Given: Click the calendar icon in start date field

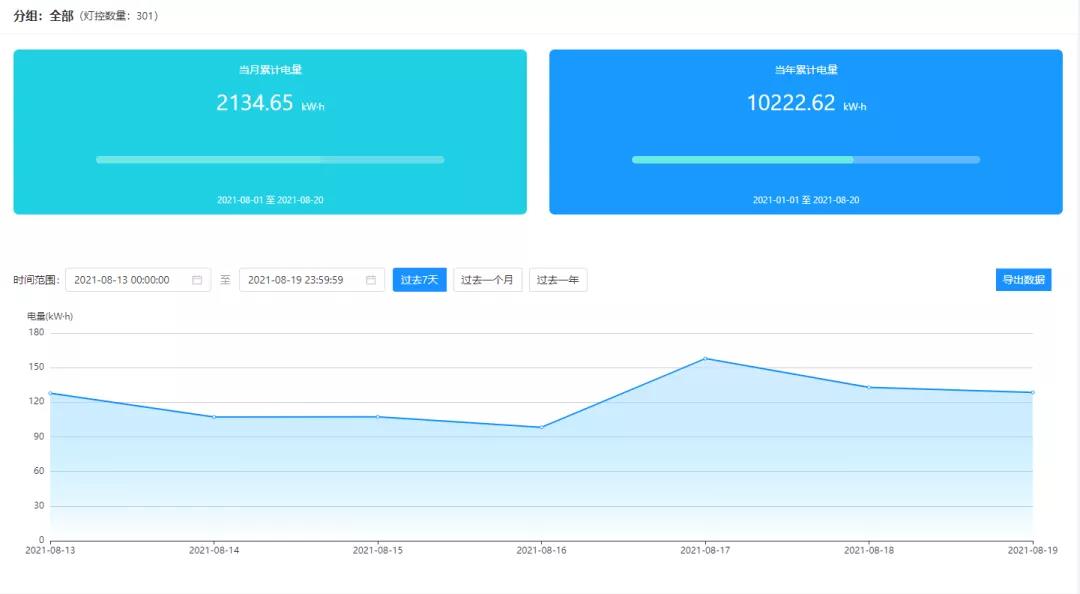Looking at the screenshot, I should pos(197,280).
